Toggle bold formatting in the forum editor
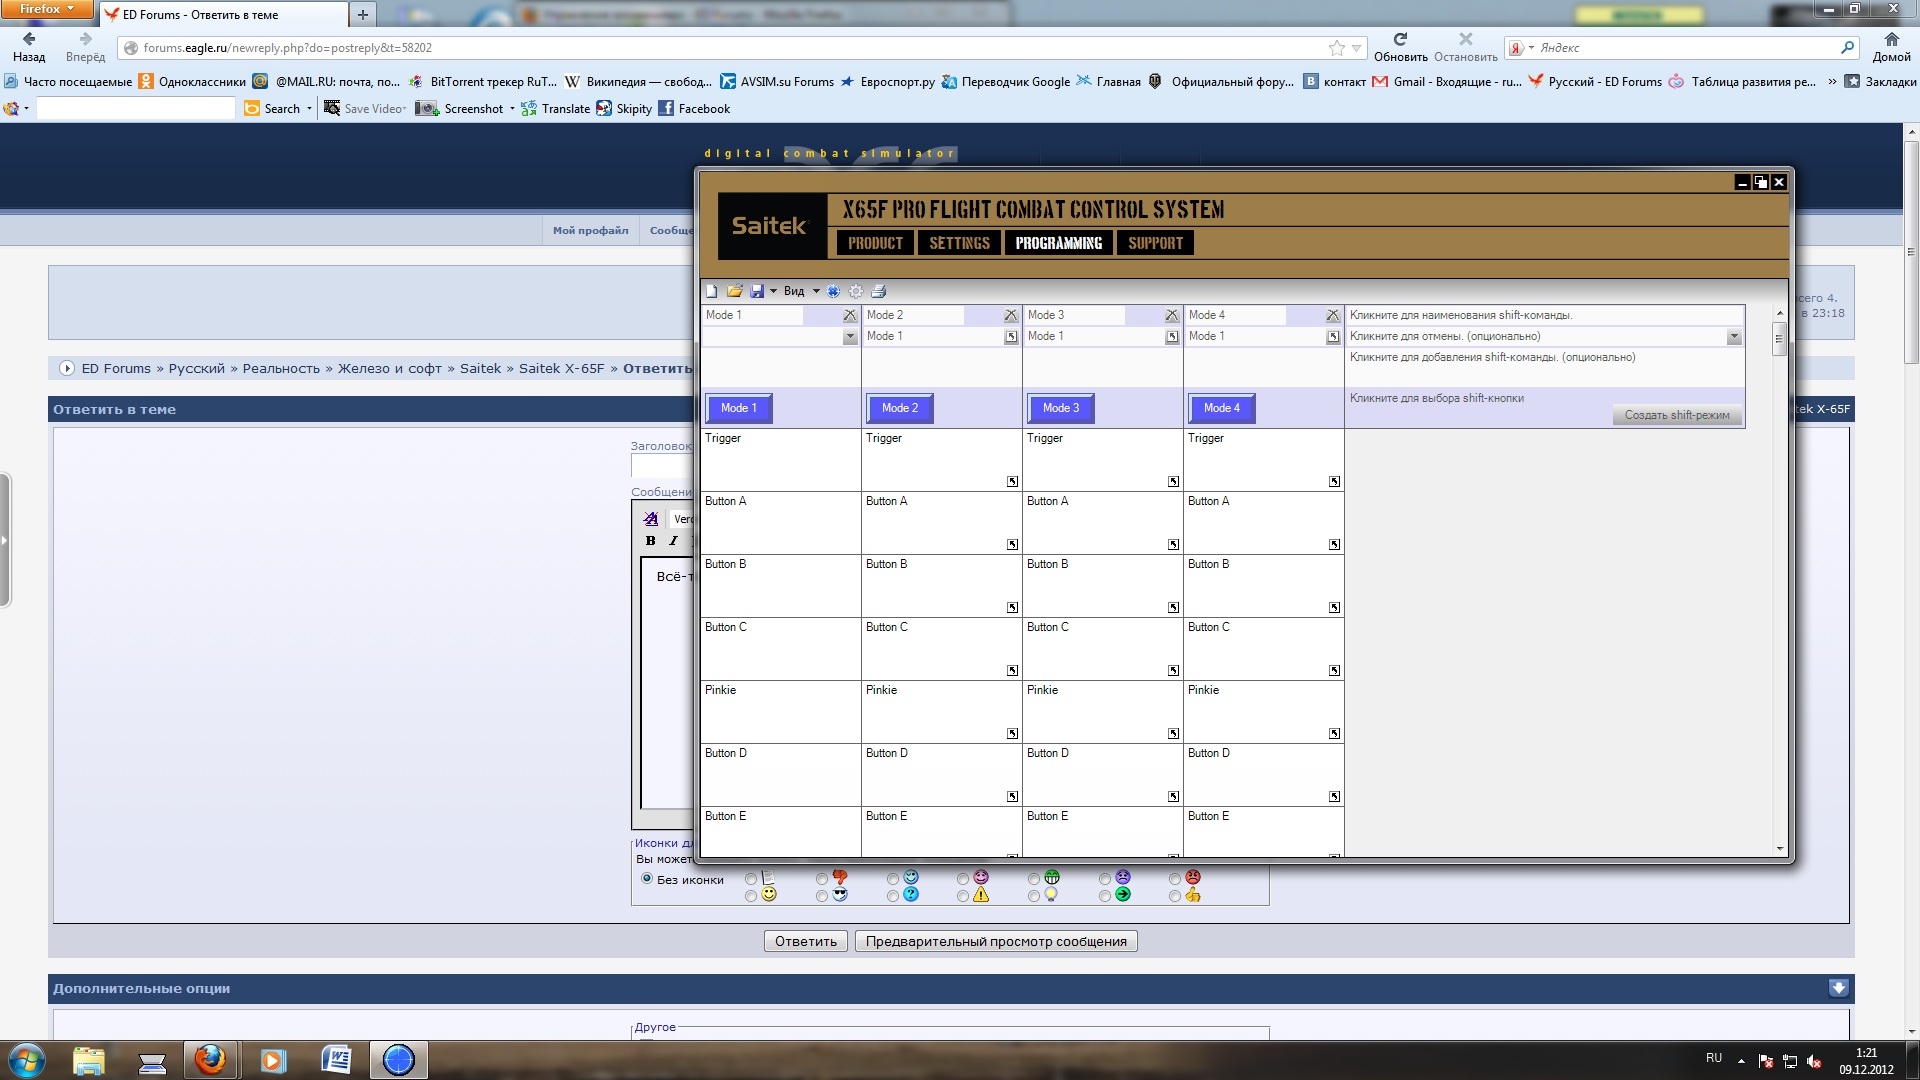Viewport: 1920px width, 1080px height. [x=651, y=541]
